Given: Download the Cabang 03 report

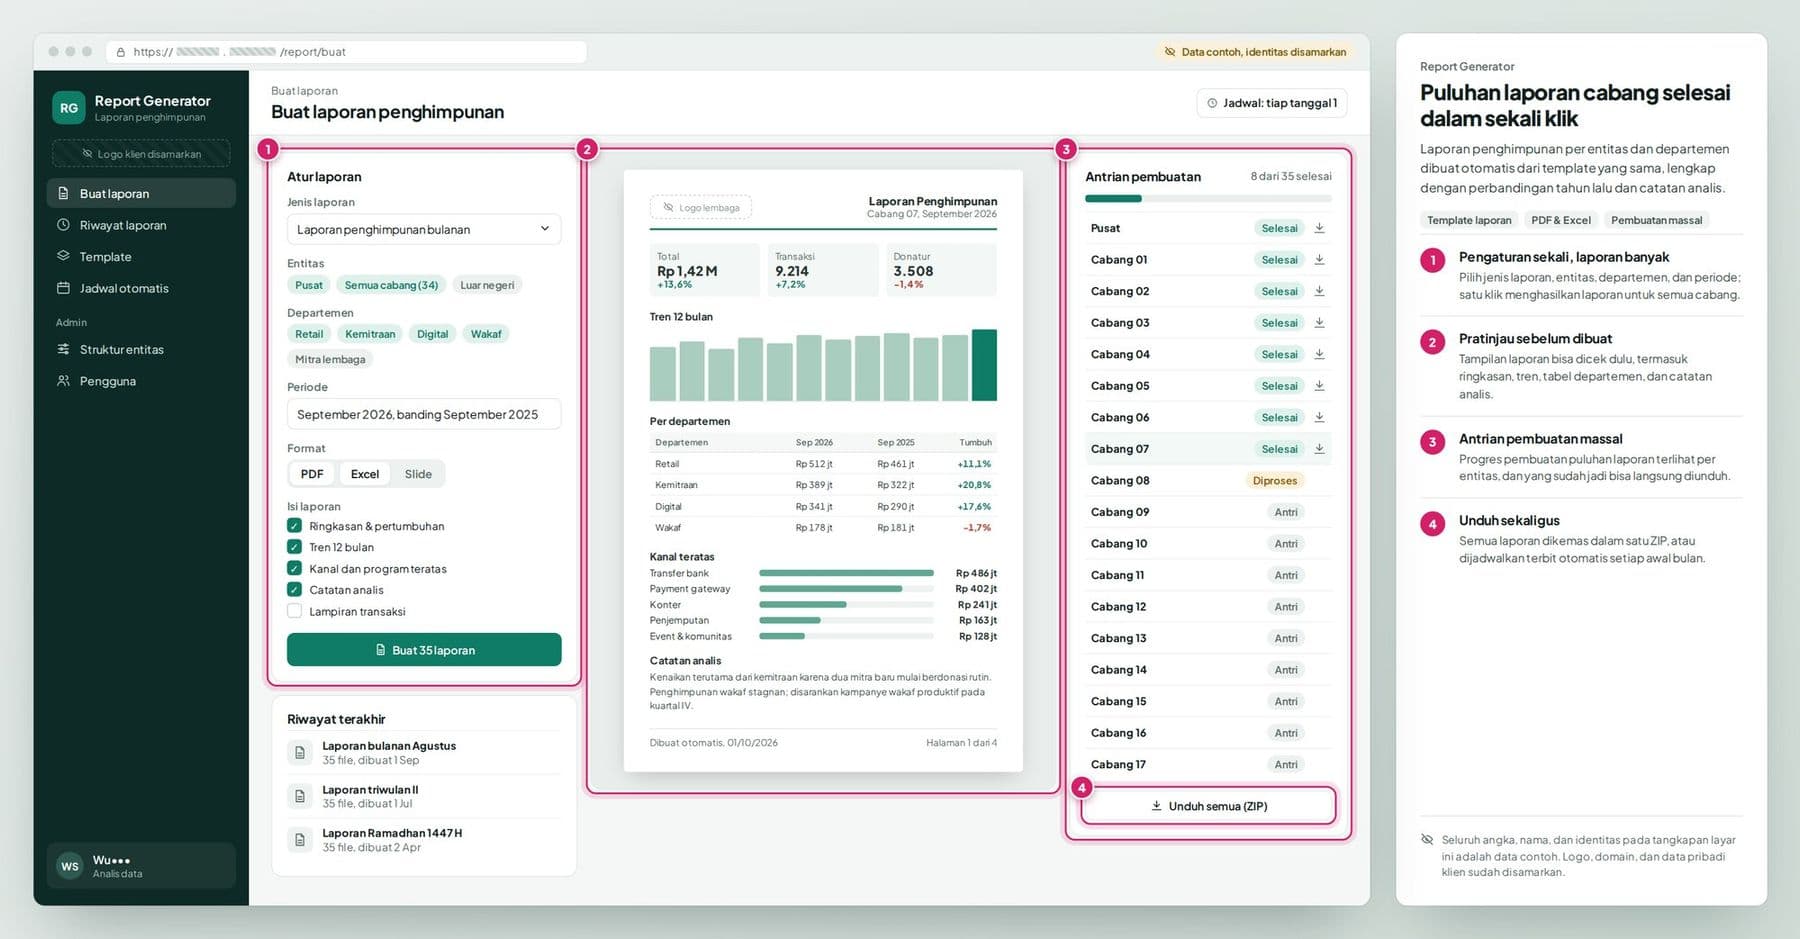Looking at the screenshot, I should click(1319, 323).
